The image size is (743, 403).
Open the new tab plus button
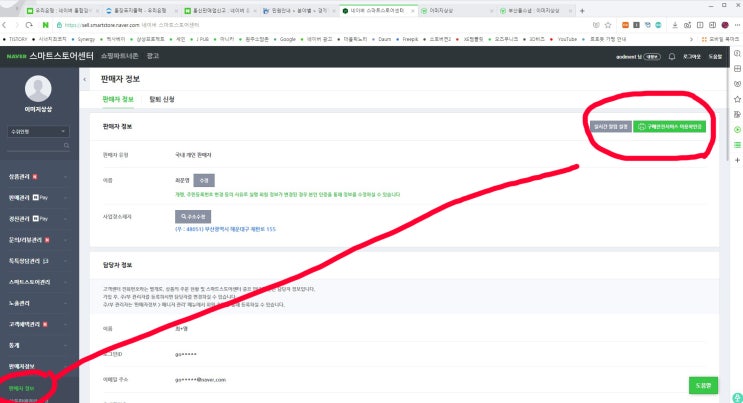[x=582, y=10]
